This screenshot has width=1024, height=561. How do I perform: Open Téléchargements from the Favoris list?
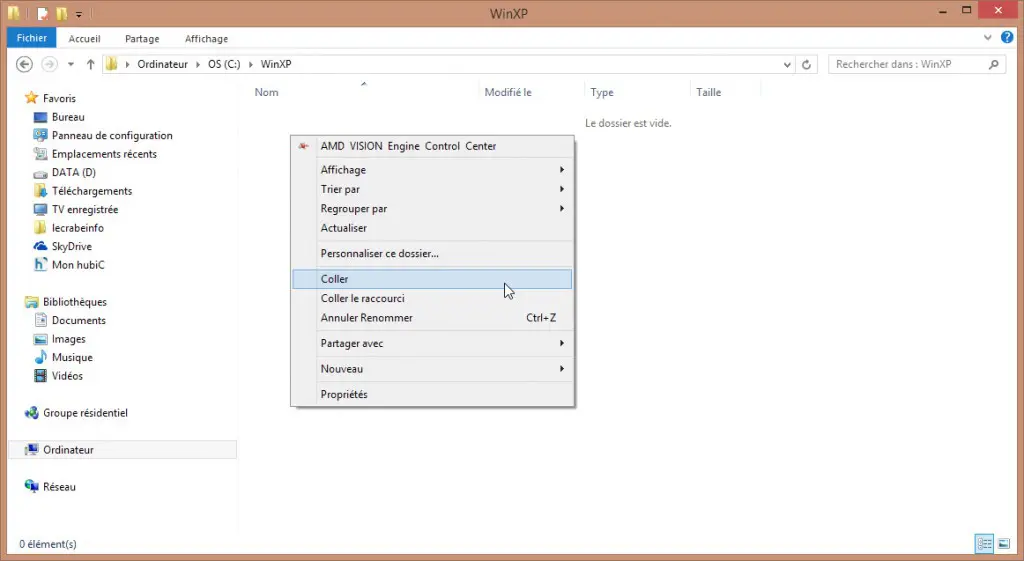91,191
